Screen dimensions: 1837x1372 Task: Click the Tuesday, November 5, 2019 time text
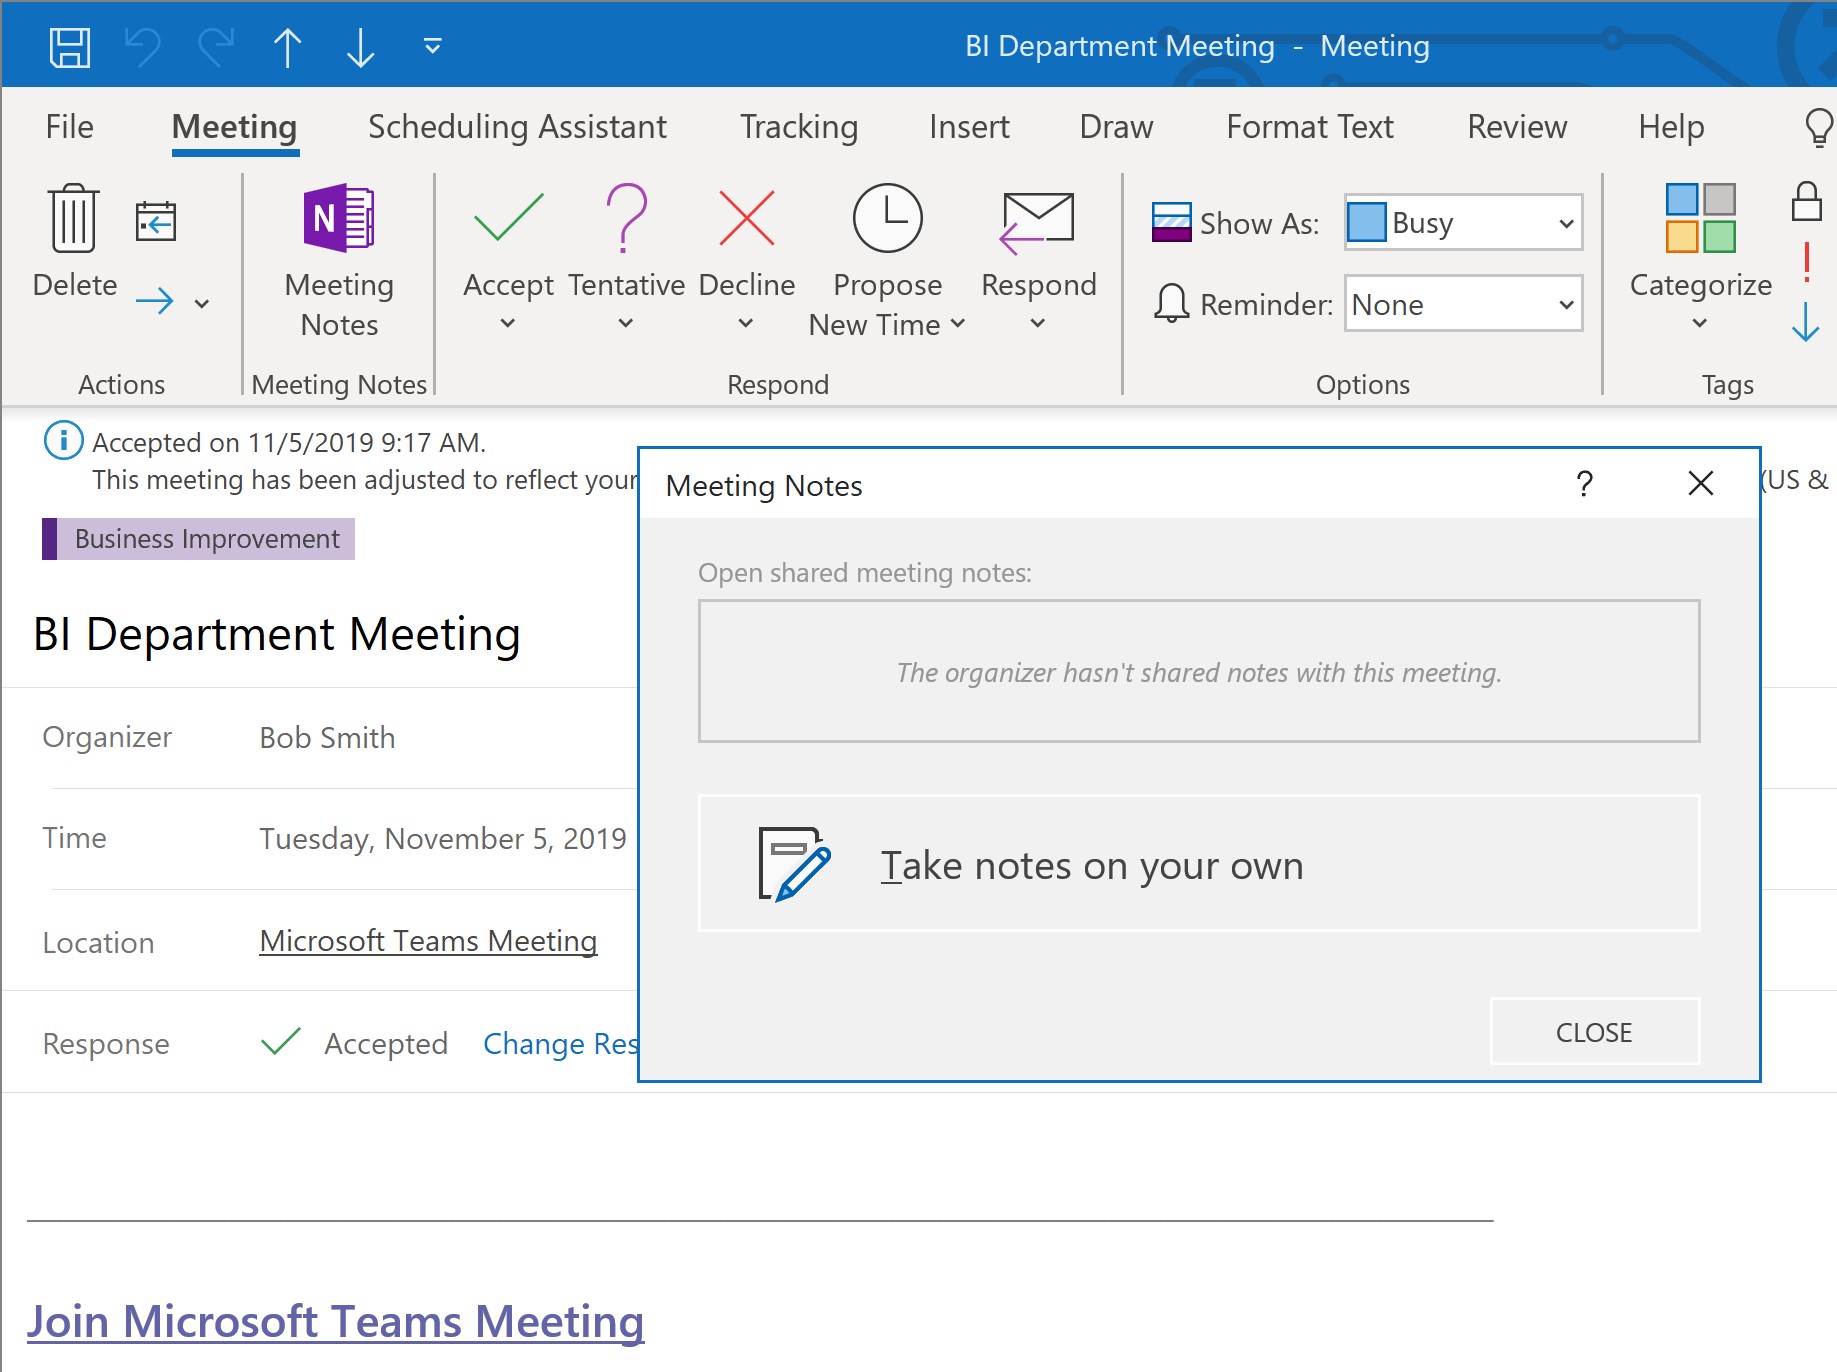click(443, 838)
